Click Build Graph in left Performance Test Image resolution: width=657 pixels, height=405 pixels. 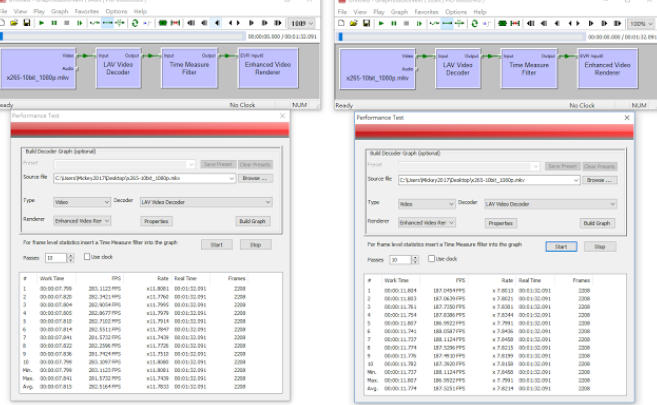tap(252, 221)
